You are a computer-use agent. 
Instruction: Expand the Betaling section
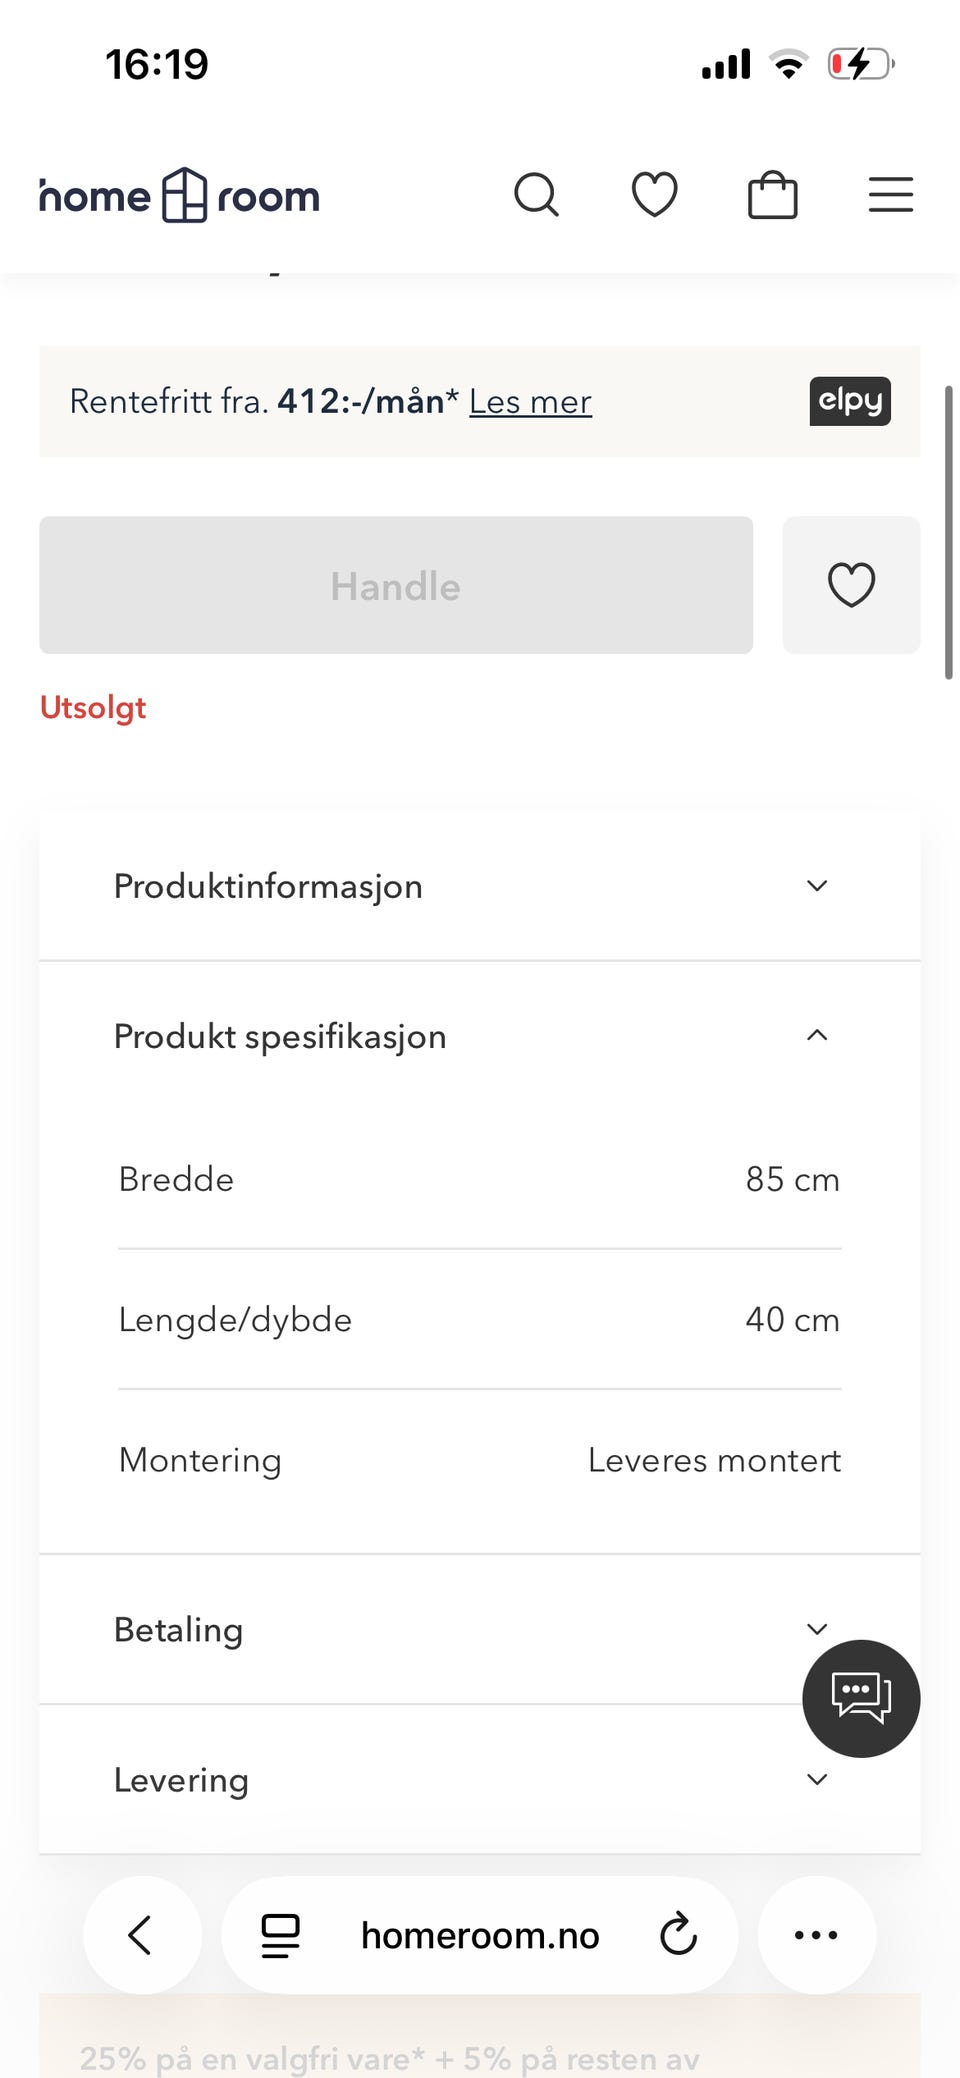coord(480,1630)
